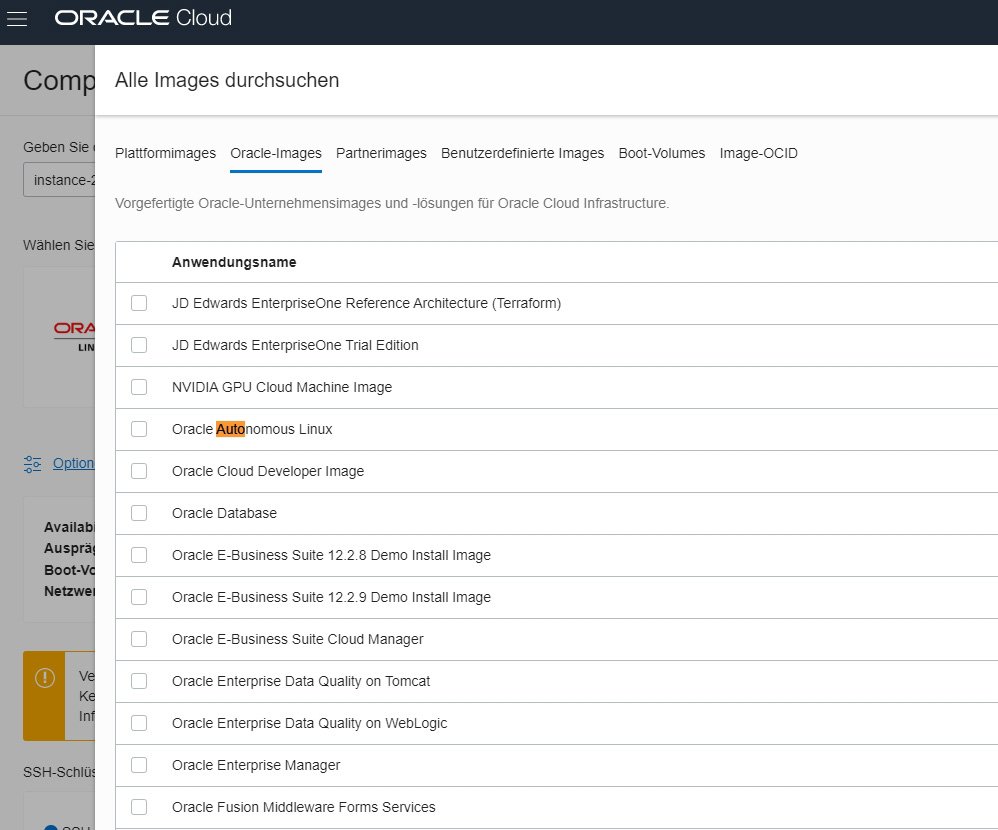This screenshot has width=998, height=830.
Task: Switch to the Plattformimages tab
Action: [x=165, y=153]
